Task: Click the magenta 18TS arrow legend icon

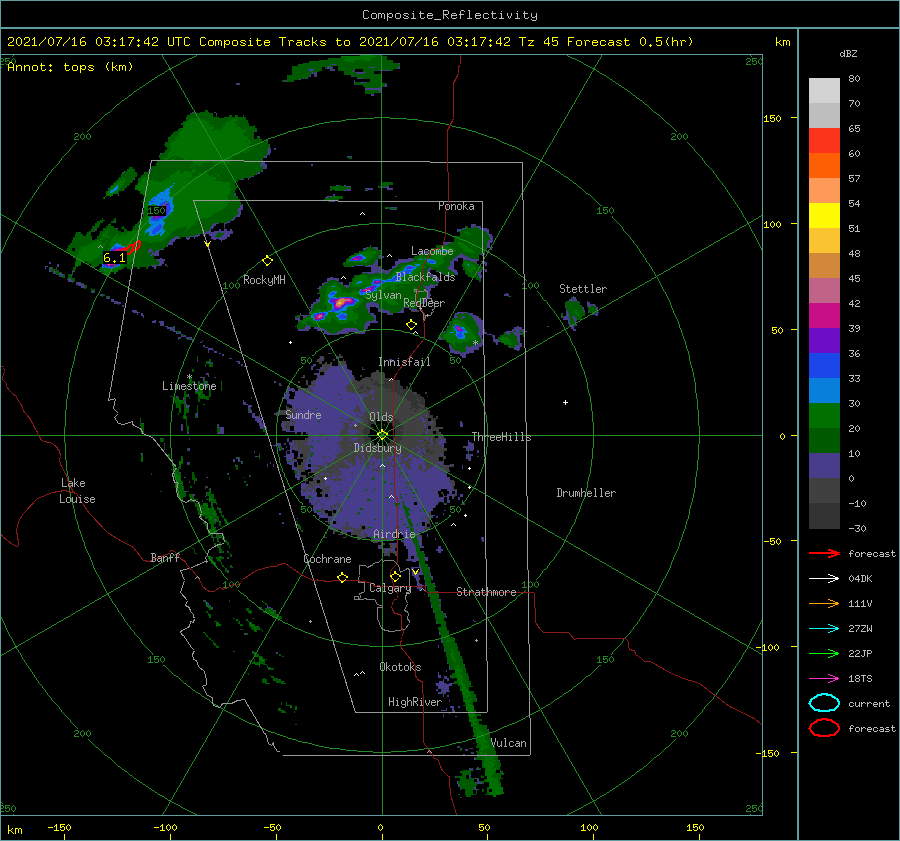Action: (824, 679)
